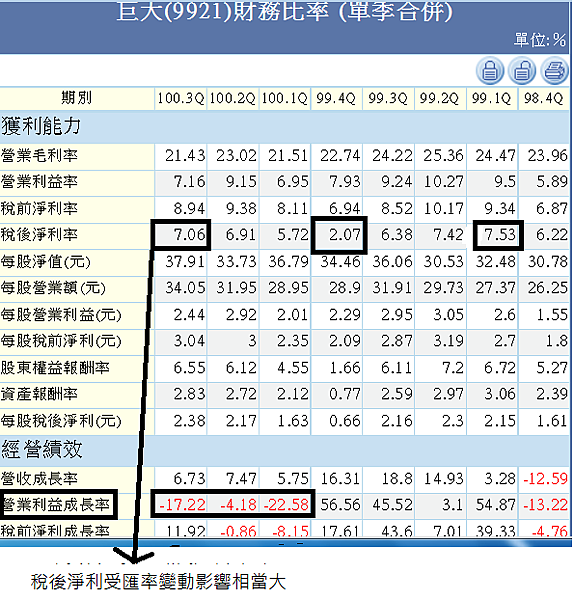Image resolution: width=574 pixels, height=600 pixels.
Task: Click the 單位:% unit label
Action: point(540,40)
